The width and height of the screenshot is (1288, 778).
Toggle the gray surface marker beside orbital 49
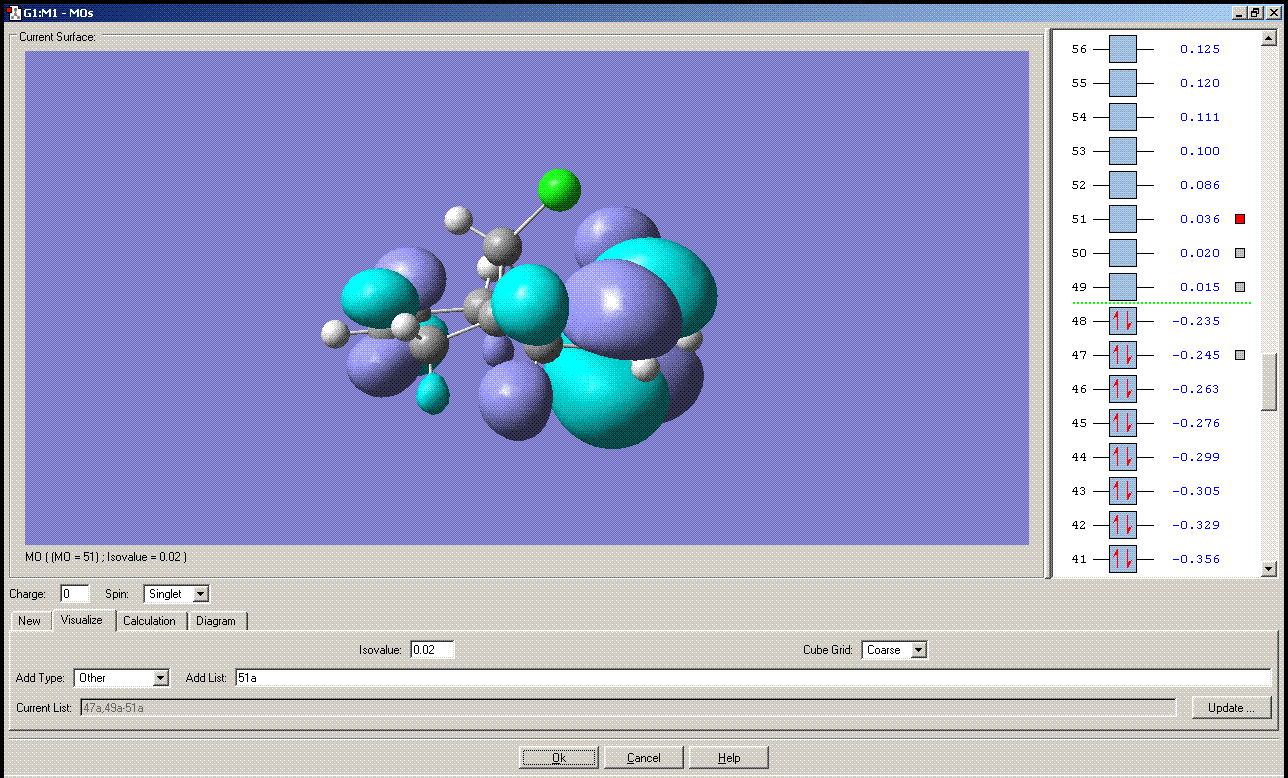tap(1240, 287)
